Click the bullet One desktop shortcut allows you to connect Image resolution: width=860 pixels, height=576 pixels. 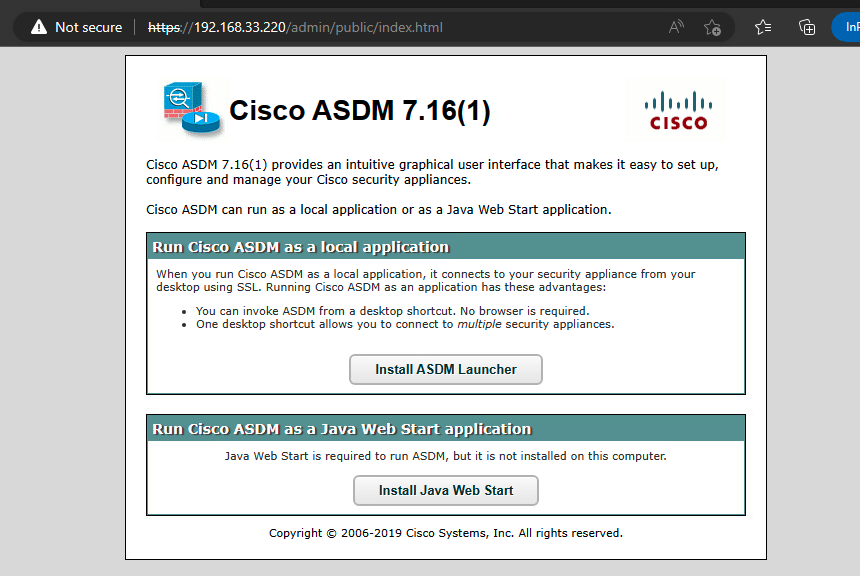click(405, 324)
